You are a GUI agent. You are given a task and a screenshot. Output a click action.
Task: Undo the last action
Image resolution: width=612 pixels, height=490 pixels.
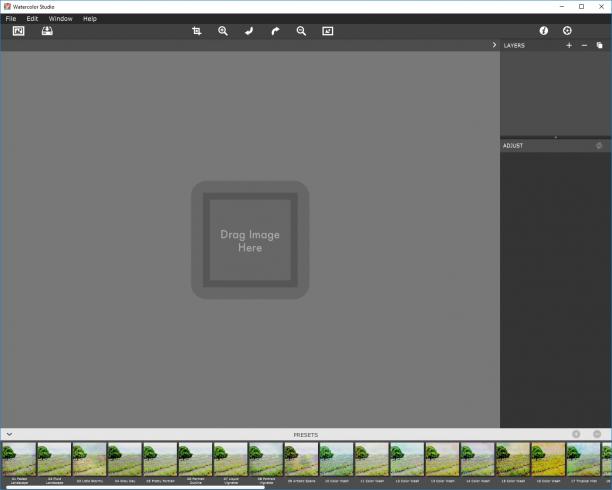click(249, 31)
